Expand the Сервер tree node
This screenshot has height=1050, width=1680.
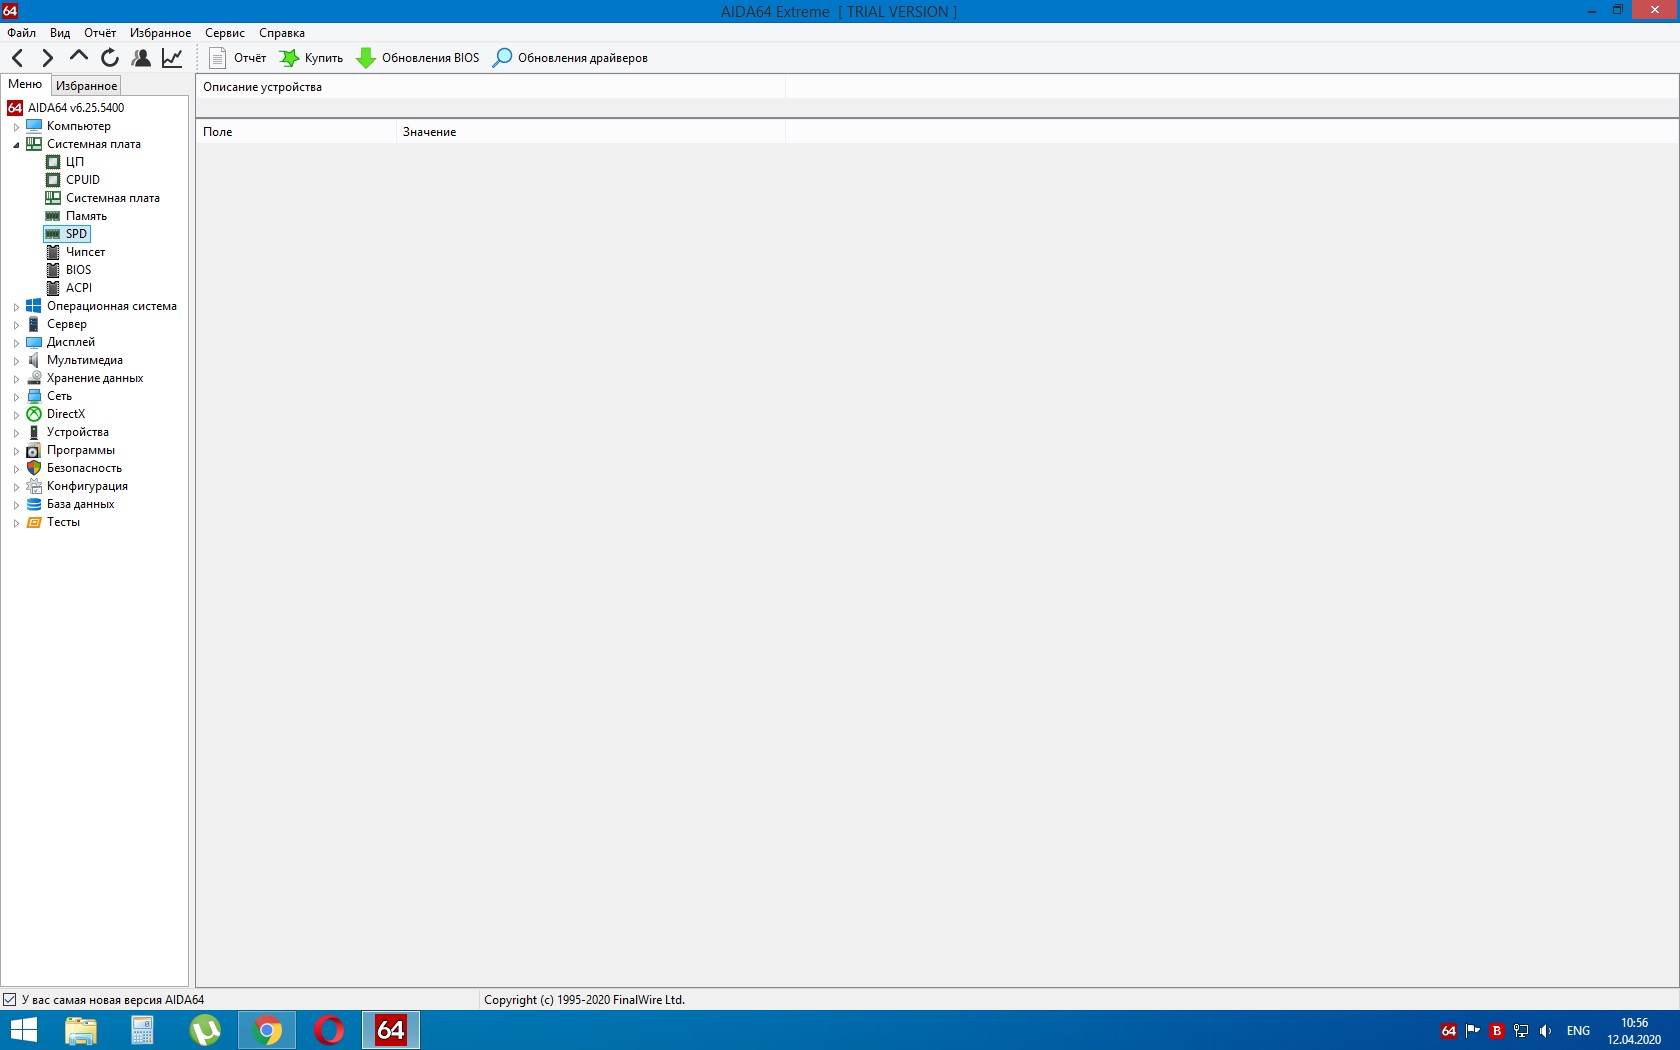pyautogui.click(x=16, y=325)
